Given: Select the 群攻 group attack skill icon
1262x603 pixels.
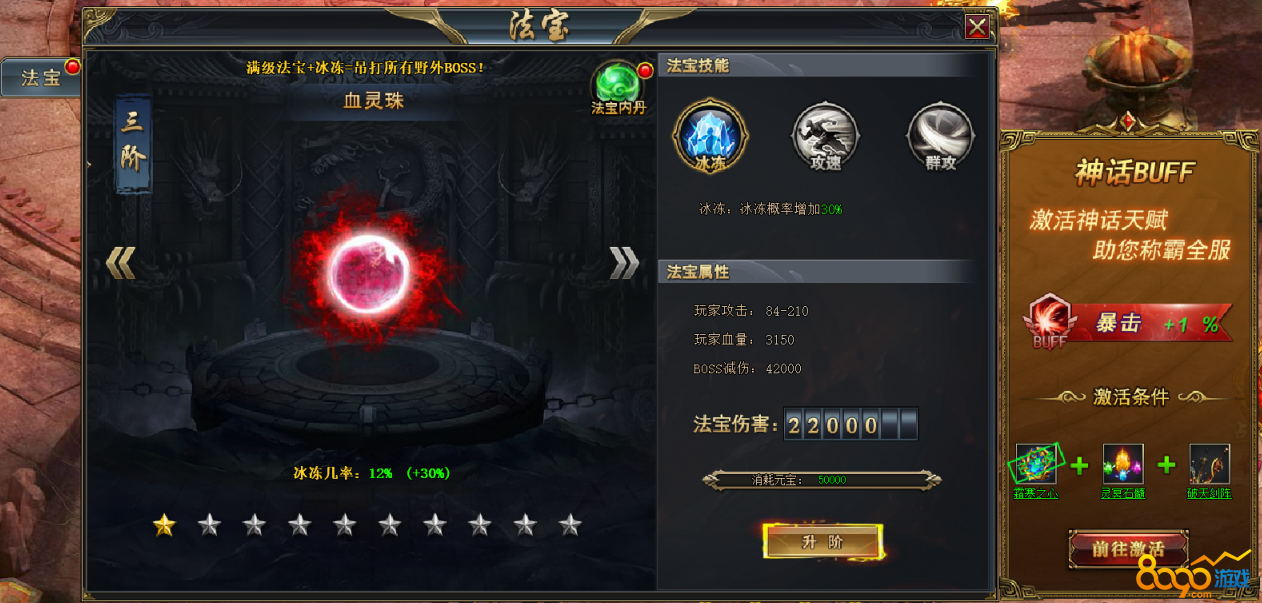Looking at the screenshot, I should pos(940,134).
